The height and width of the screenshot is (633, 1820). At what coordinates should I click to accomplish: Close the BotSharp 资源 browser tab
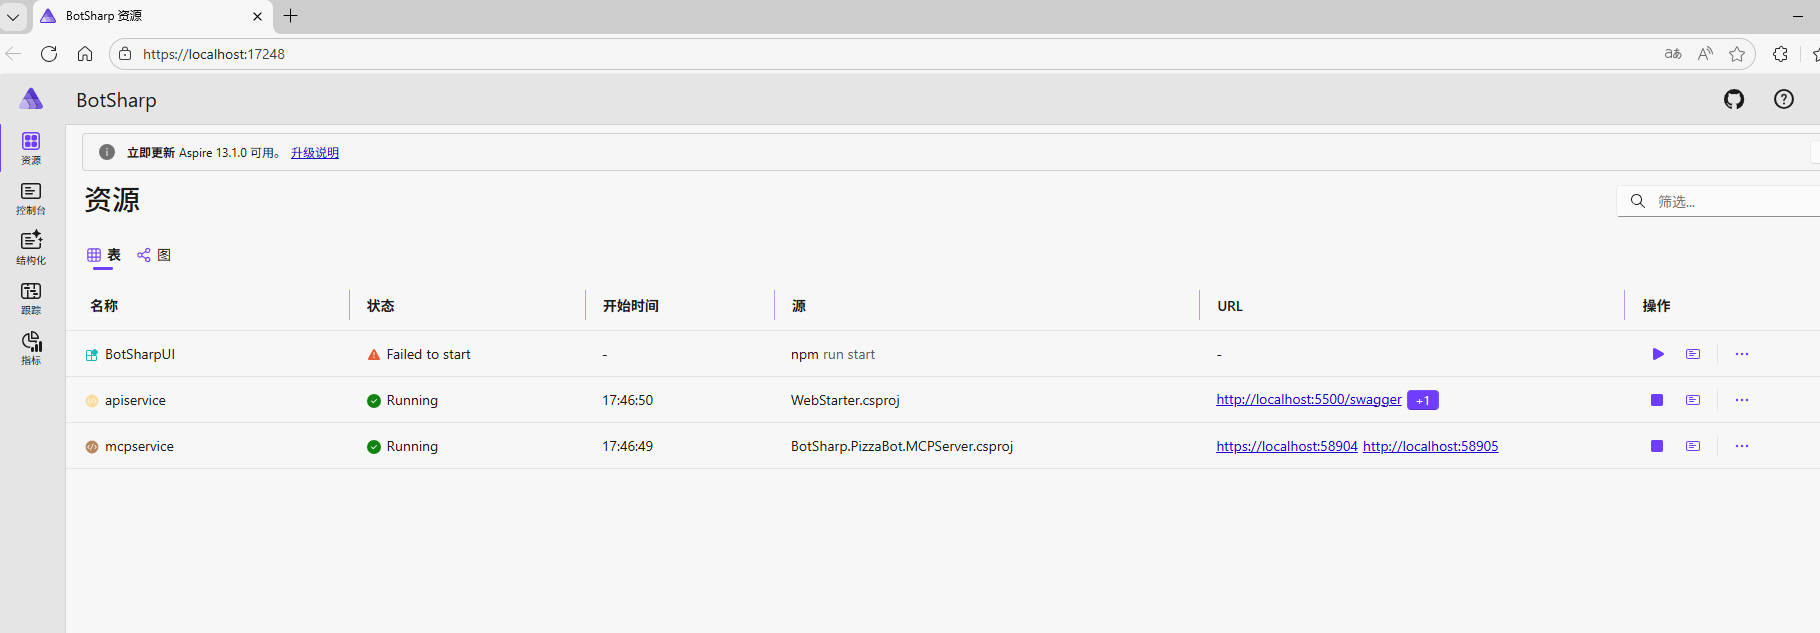[257, 16]
